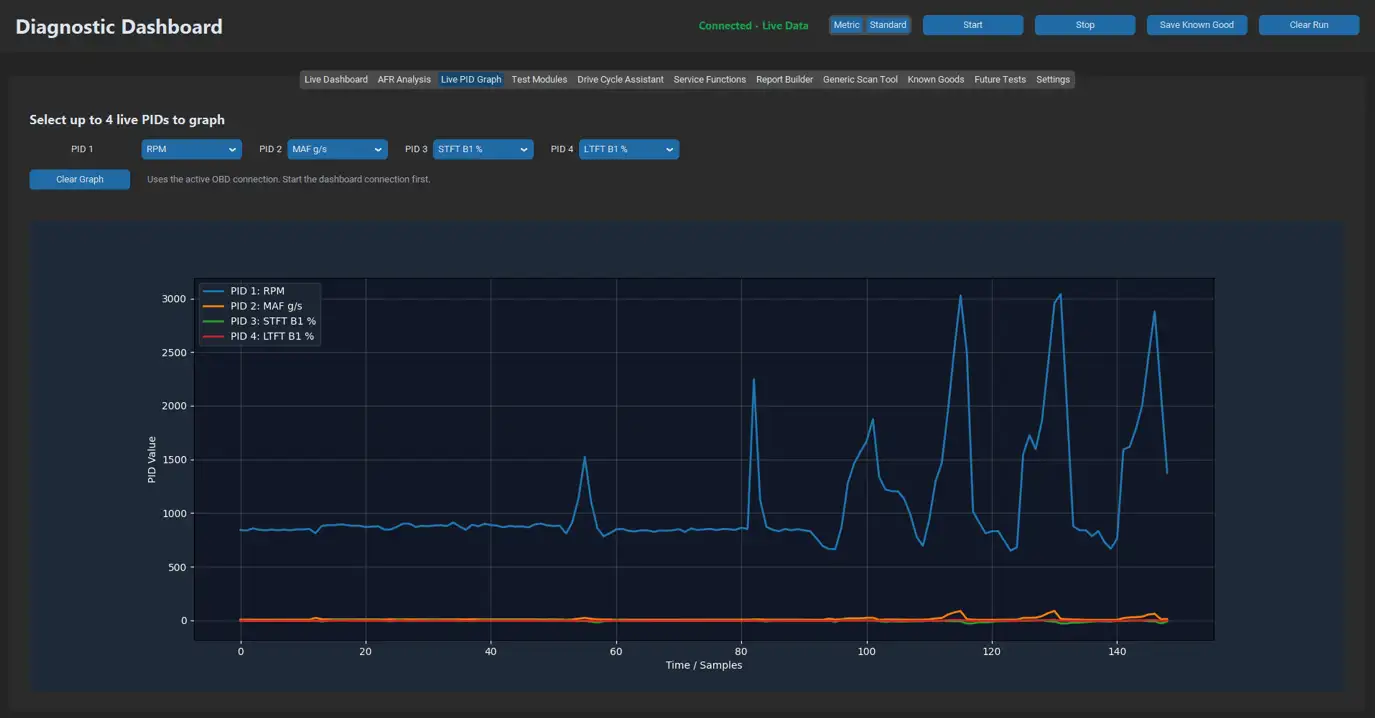Go to the Test Modules tab
1375x718 pixels.
pyautogui.click(x=539, y=79)
